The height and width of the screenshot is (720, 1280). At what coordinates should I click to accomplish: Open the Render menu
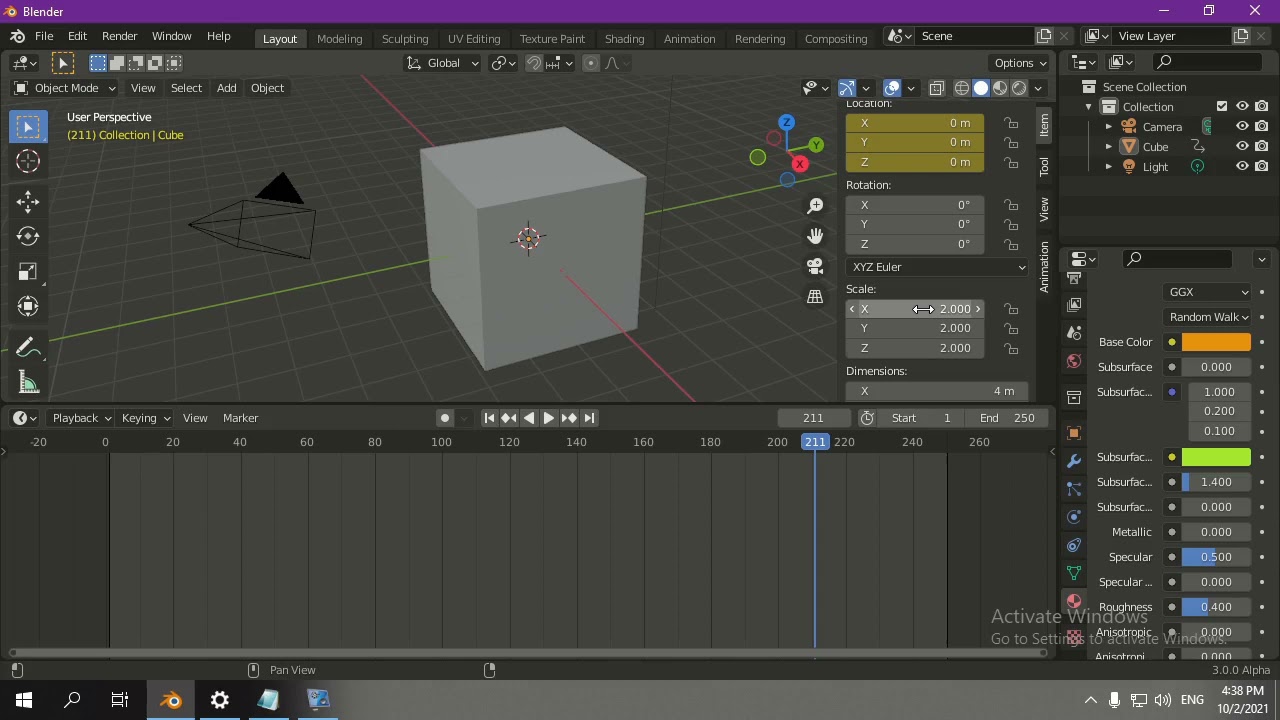[119, 36]
